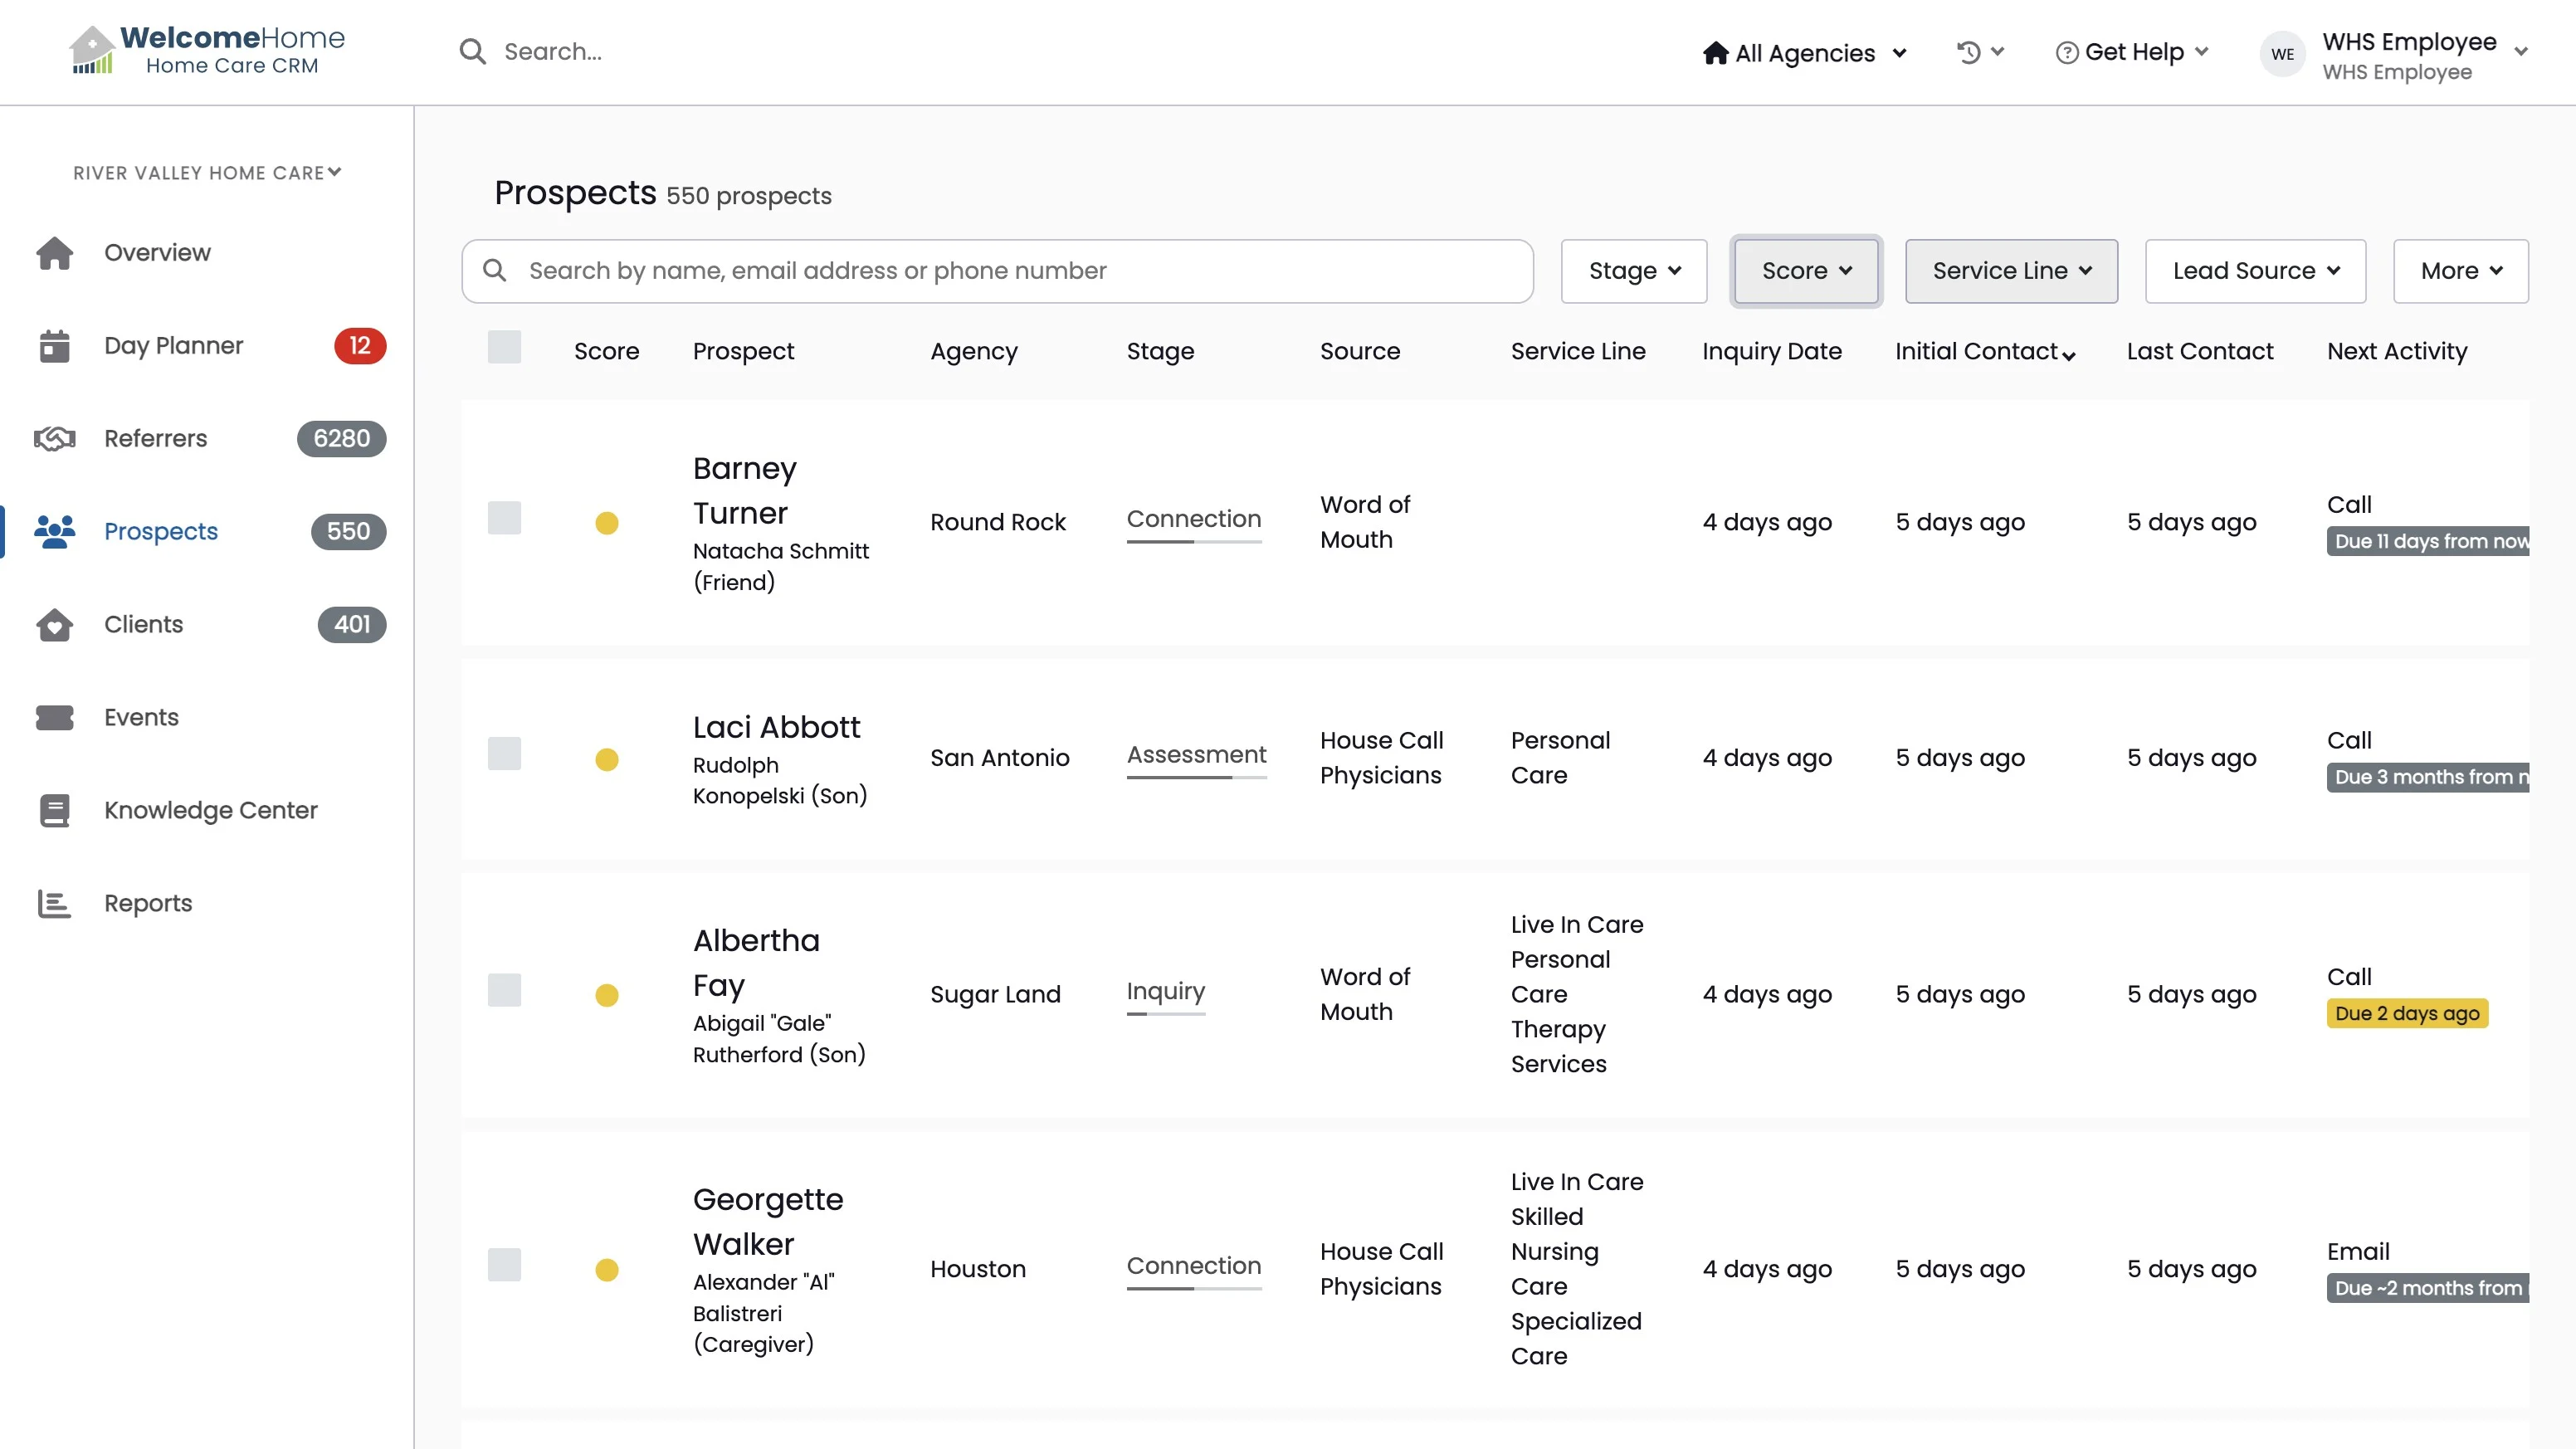This screenshot has width=2576, height=1449.
Task: Click the Knowledge Center book icon
Action: point(54,811)
